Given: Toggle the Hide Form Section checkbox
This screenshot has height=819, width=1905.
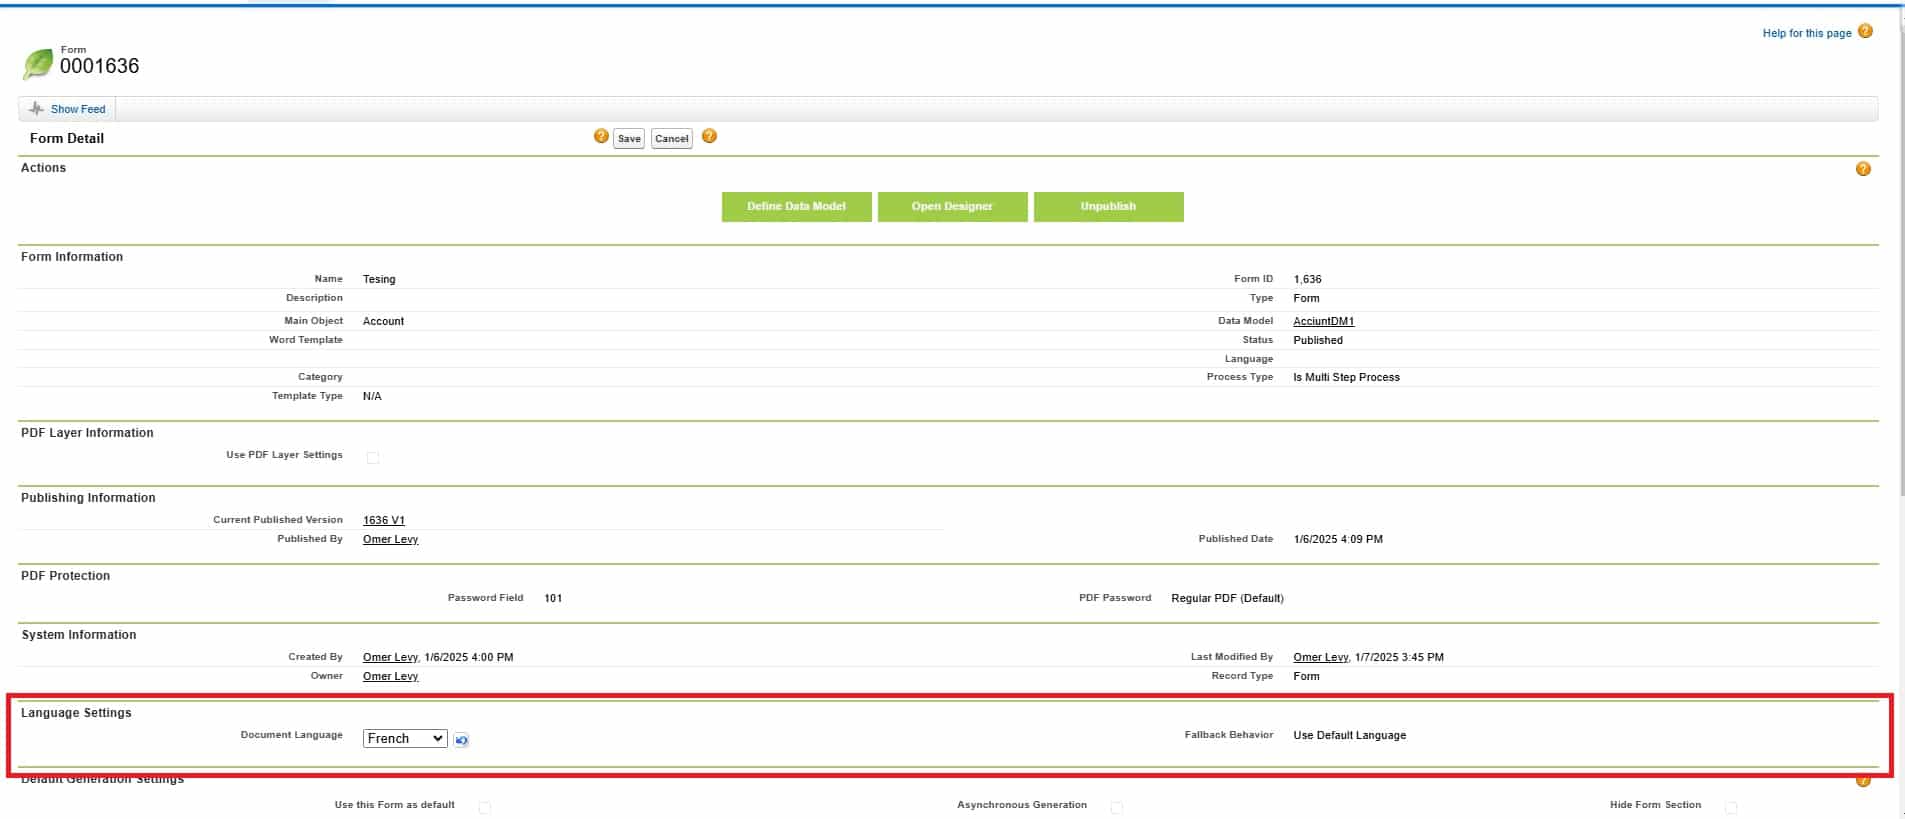Looking at the screenshot, I should pyautogui.click(x=1731, y=807).
